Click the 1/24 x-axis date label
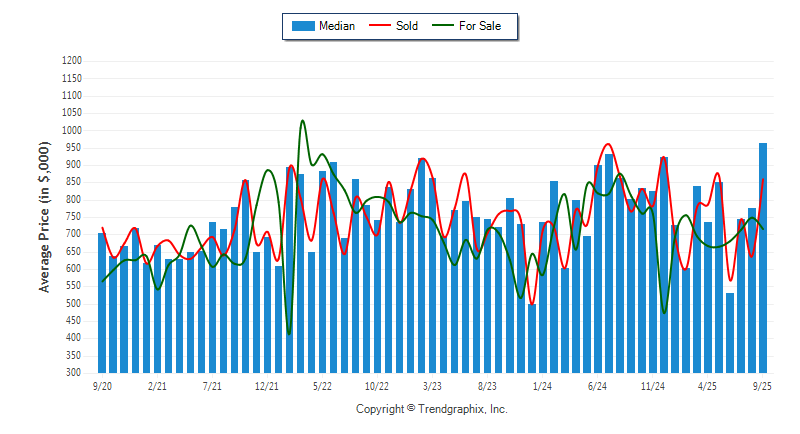This screenshot has height=434, width=800. (543, 385)
